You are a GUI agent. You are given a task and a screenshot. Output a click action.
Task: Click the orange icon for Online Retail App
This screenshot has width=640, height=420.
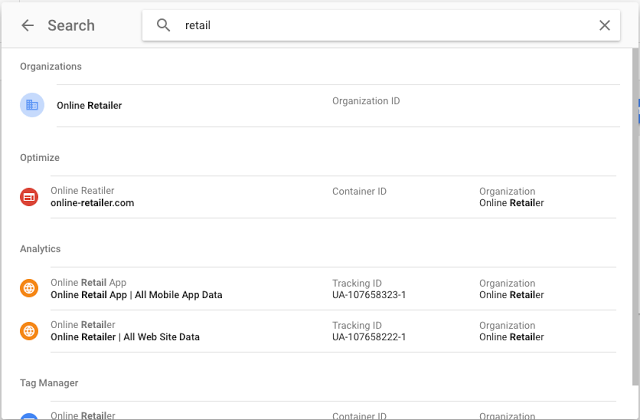[x=29, y=288]
